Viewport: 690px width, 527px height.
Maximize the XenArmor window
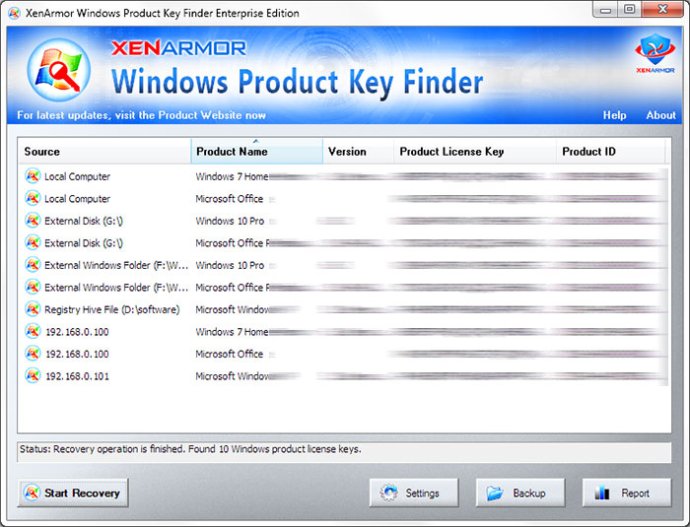pos(629,9)
